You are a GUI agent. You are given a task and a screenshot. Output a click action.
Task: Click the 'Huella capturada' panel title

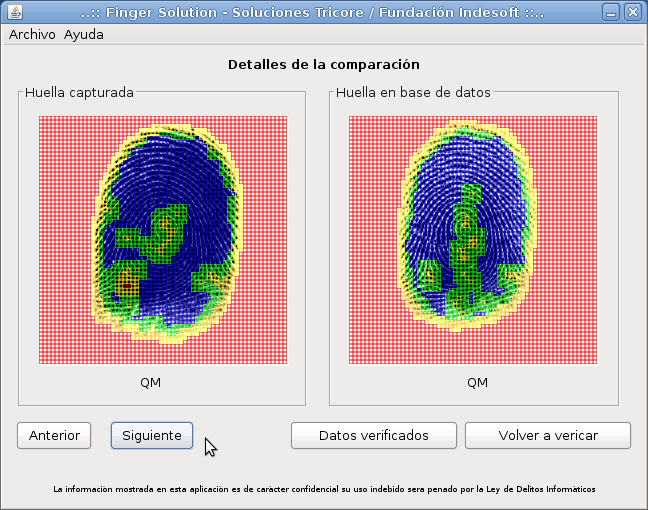pyautogui.click(x=79, y=93)
